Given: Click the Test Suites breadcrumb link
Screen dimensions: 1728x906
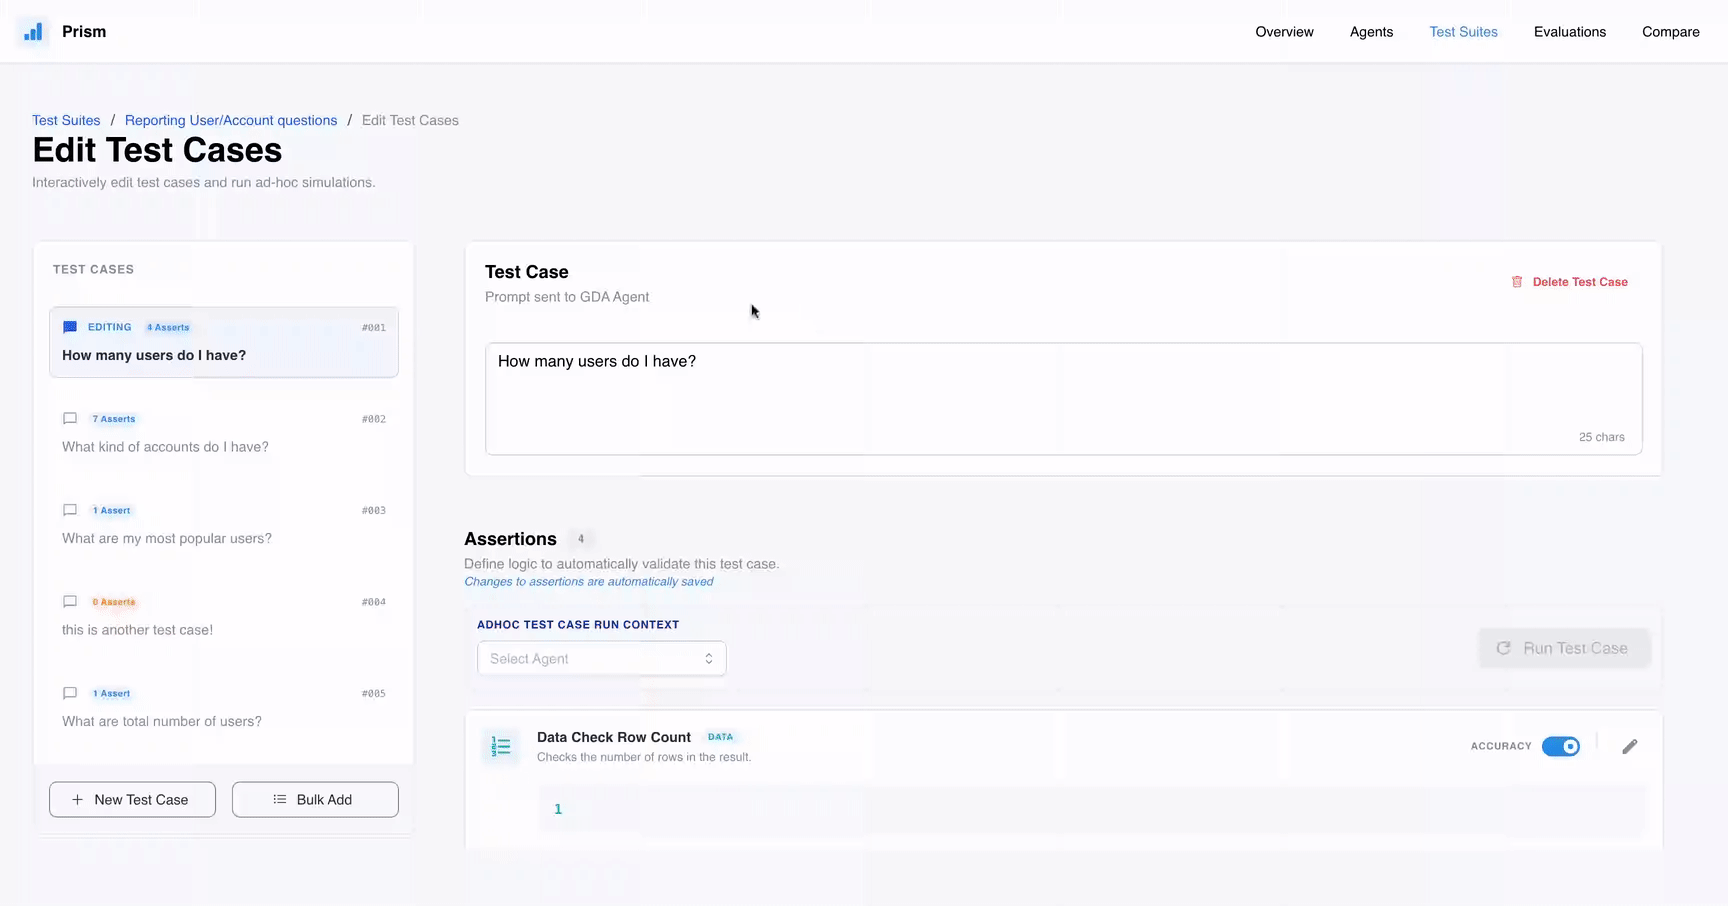Looking at the screenshot, I should point(66,120).
